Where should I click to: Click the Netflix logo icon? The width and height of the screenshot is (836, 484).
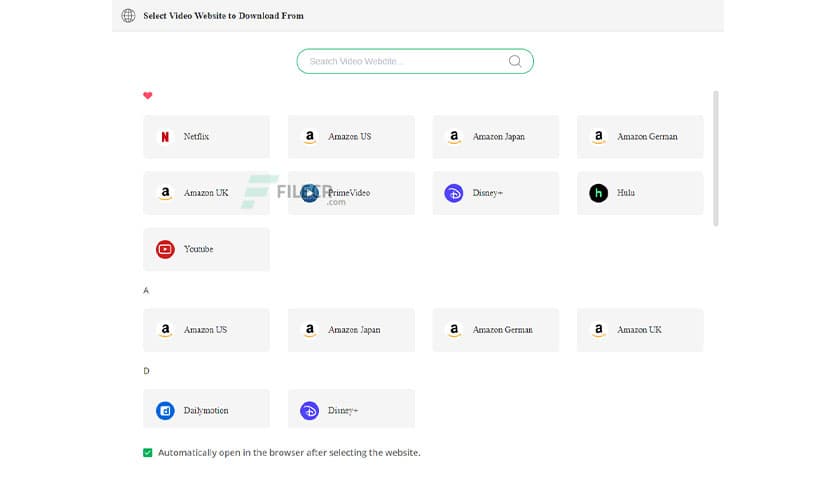click(165, 137)
